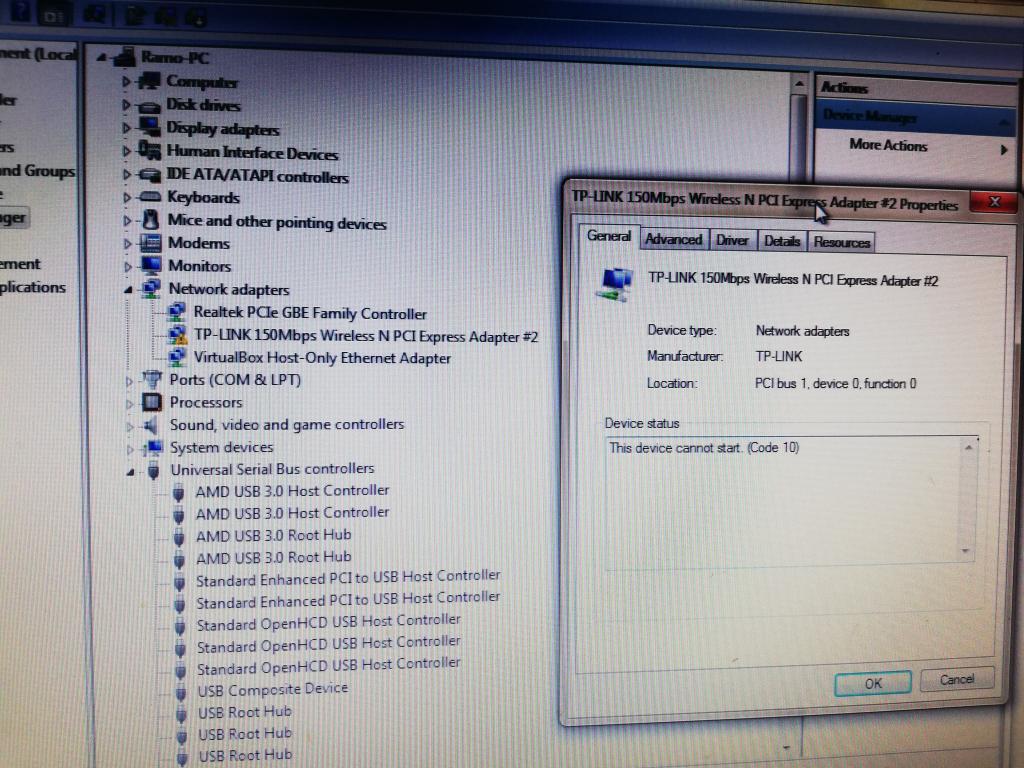Screen dimensions: 1024x768
Task: Expand the Ports (COM & LPT) category
Action: [128, 380]
